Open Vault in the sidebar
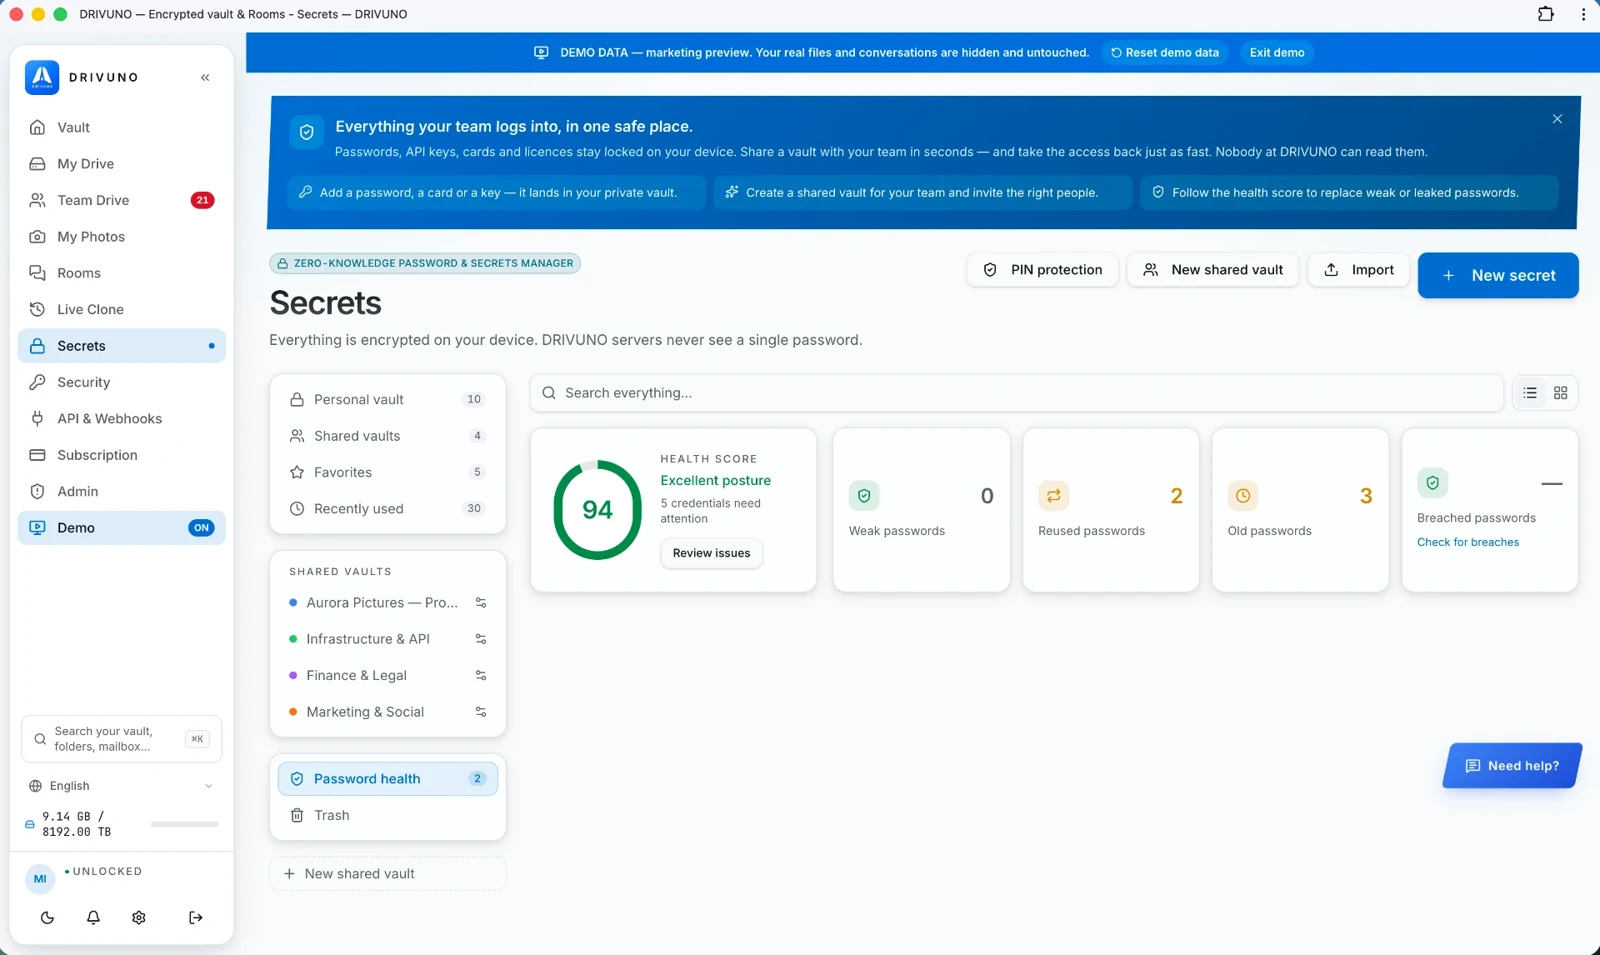This screenshot has width=1600, height=955. pos(121,127)
